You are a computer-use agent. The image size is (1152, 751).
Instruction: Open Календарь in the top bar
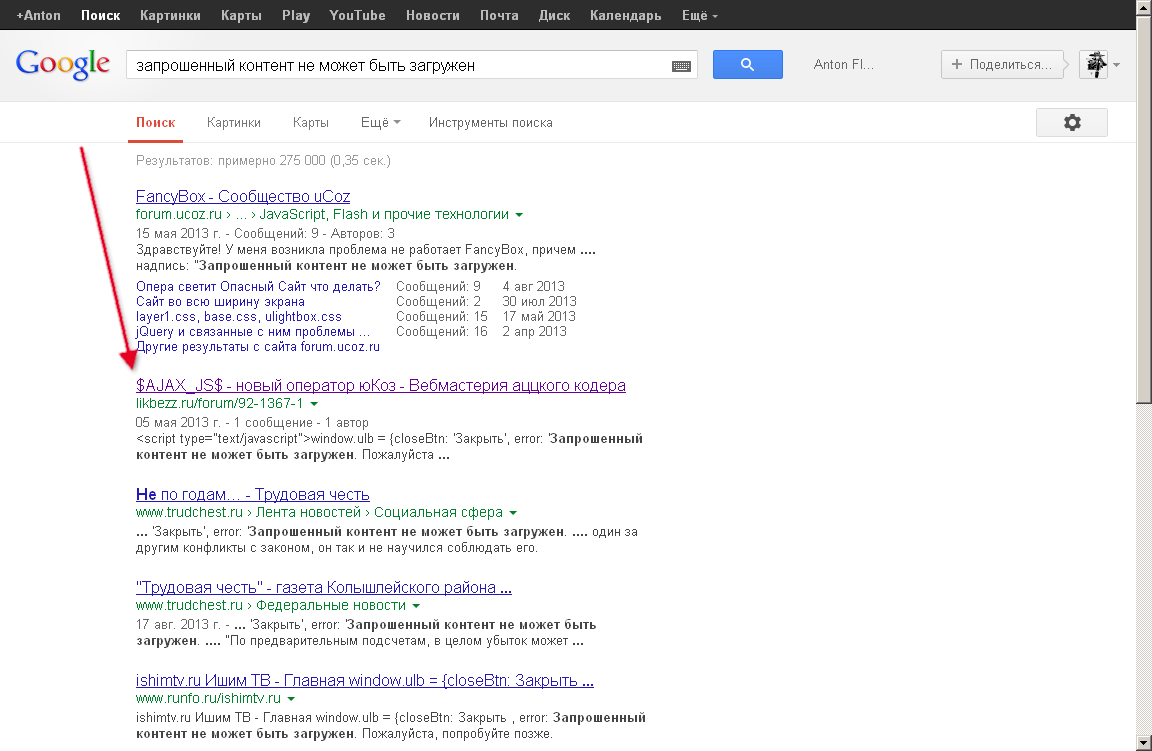pyautogui.click(x=626, y=15)
